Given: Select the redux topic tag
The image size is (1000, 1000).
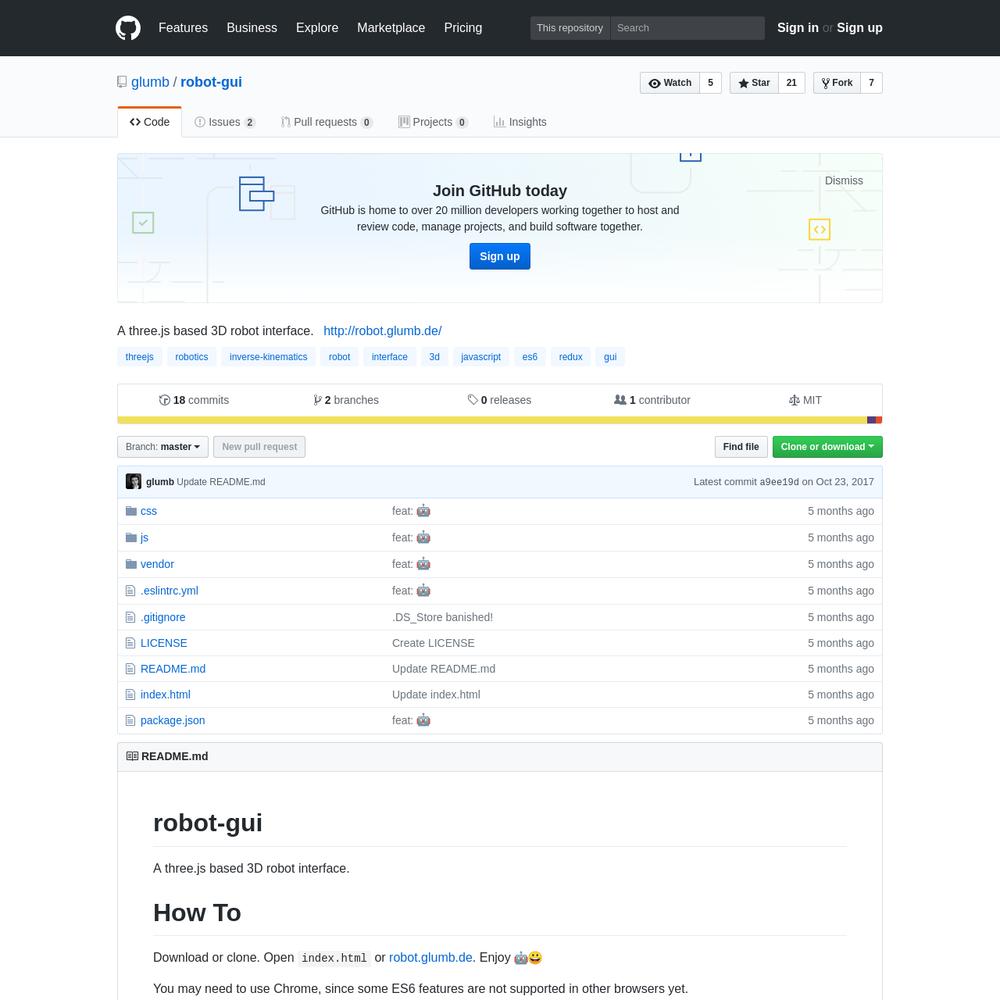Looking at the screenshot, I should 570,357.
